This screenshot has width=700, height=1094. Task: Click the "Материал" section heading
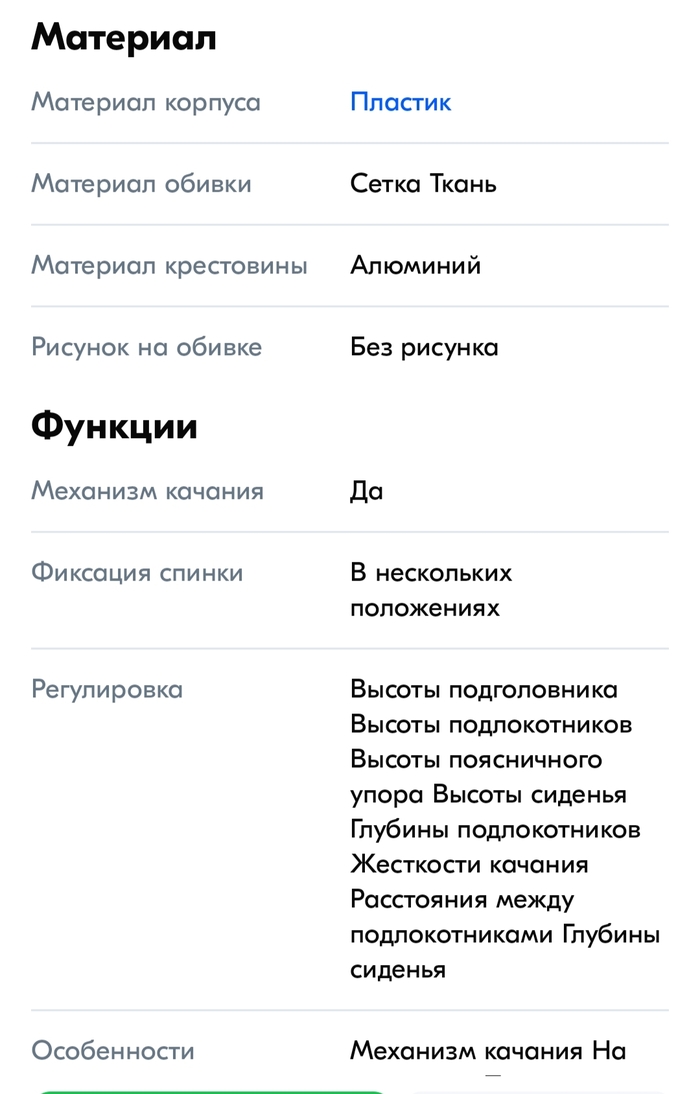(124, 38)
